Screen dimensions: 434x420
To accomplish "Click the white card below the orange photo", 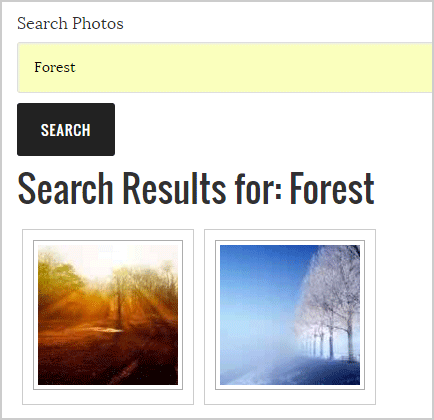I will pos(108,397).
